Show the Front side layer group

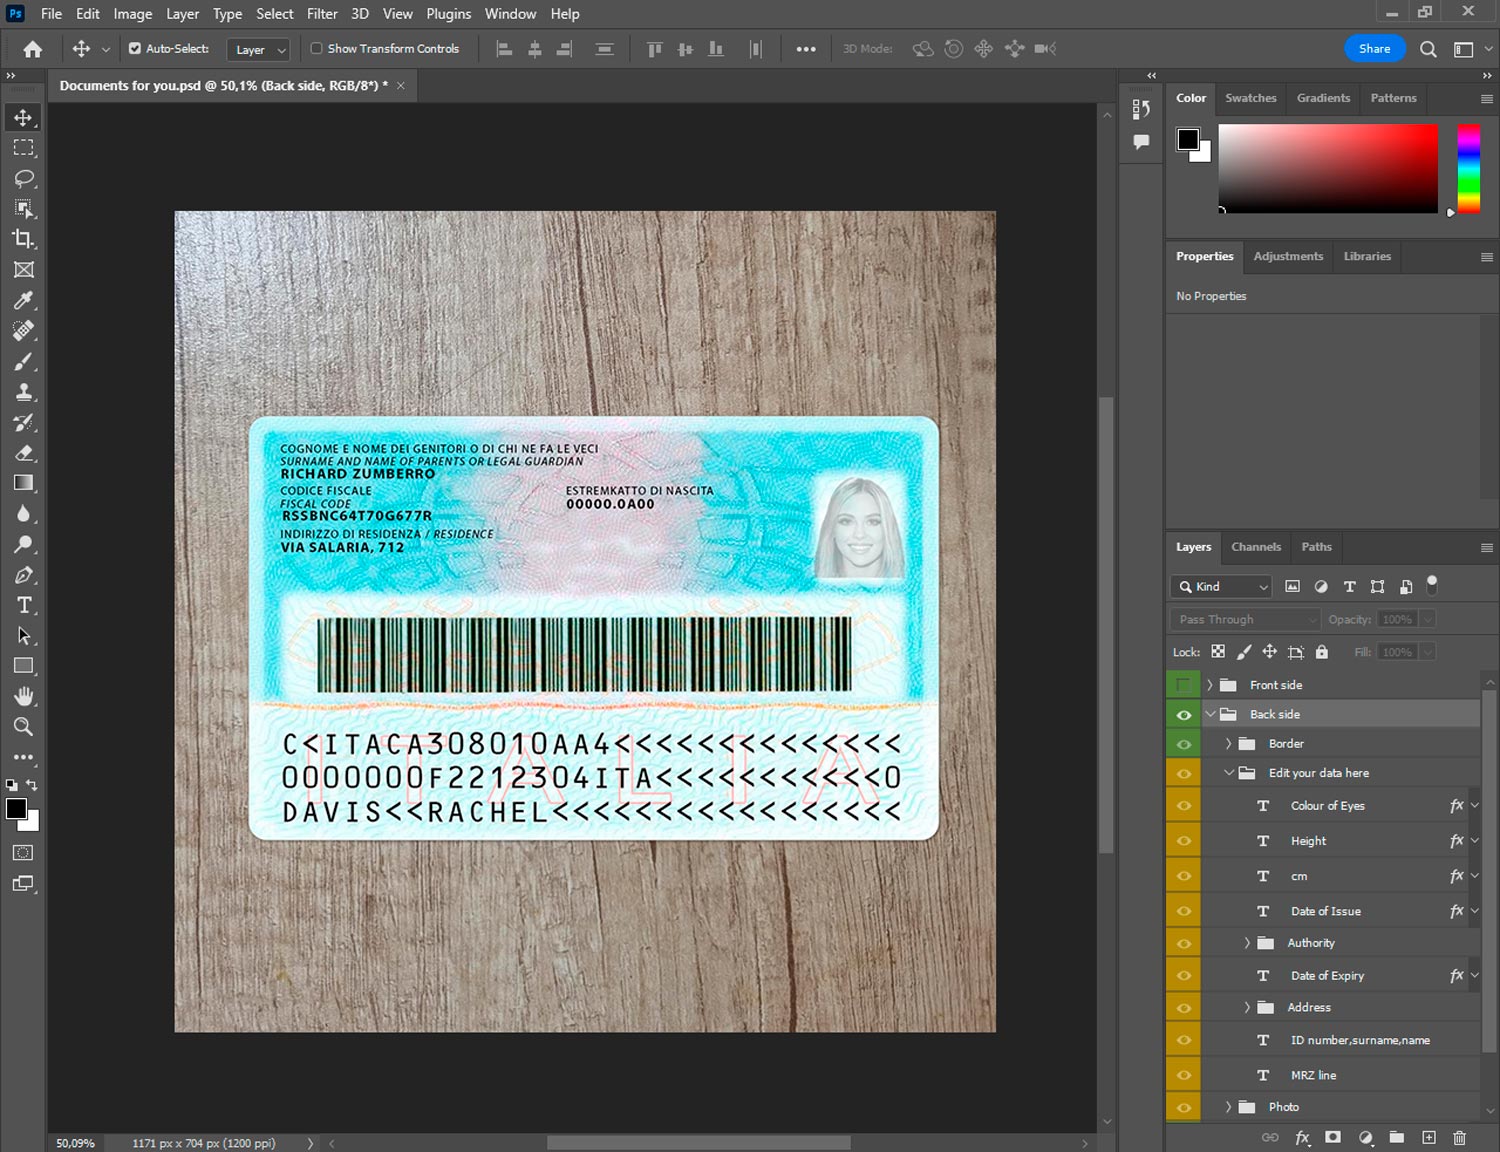[1183, 685]
